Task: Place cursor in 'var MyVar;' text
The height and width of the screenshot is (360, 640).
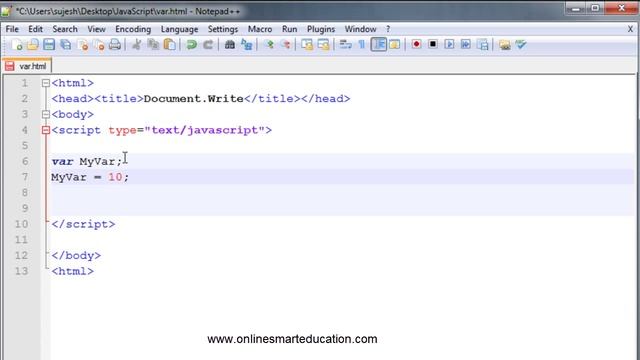Action: pyautogui.click(x=87, y=162)
